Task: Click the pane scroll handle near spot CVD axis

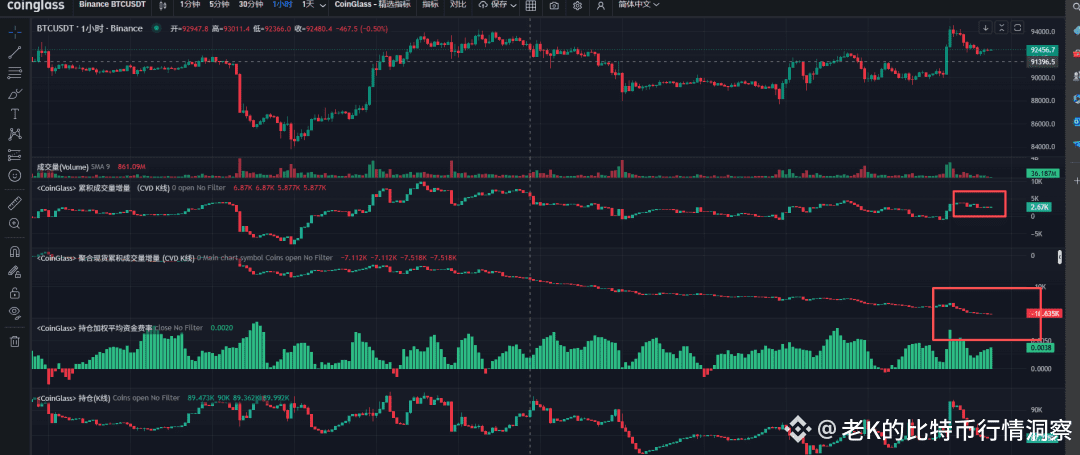Action: pyautogui.click(x=1059, y=257)
